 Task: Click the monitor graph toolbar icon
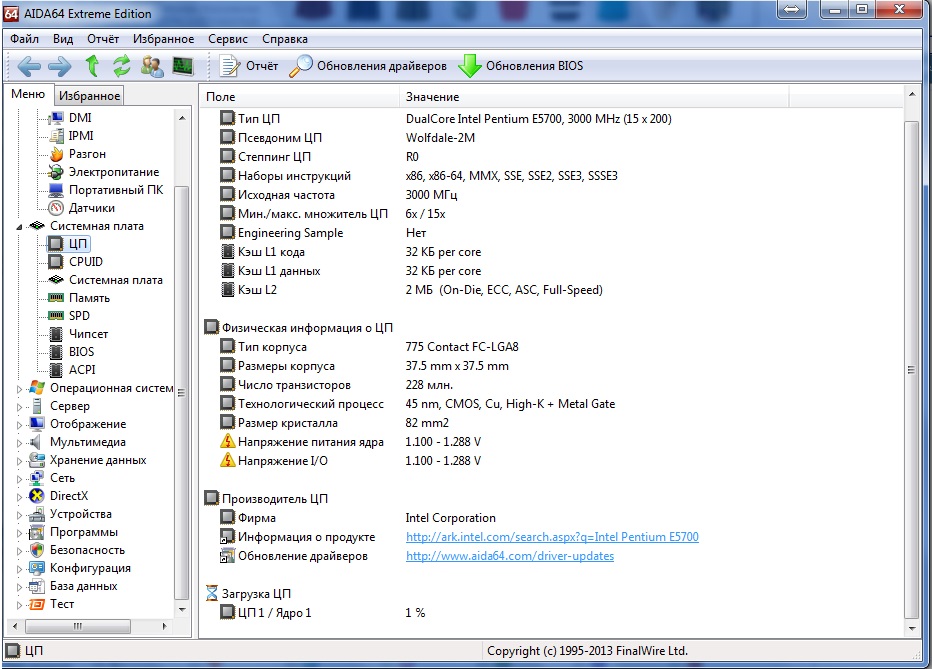pyautogui.click(x=183, y=65)
